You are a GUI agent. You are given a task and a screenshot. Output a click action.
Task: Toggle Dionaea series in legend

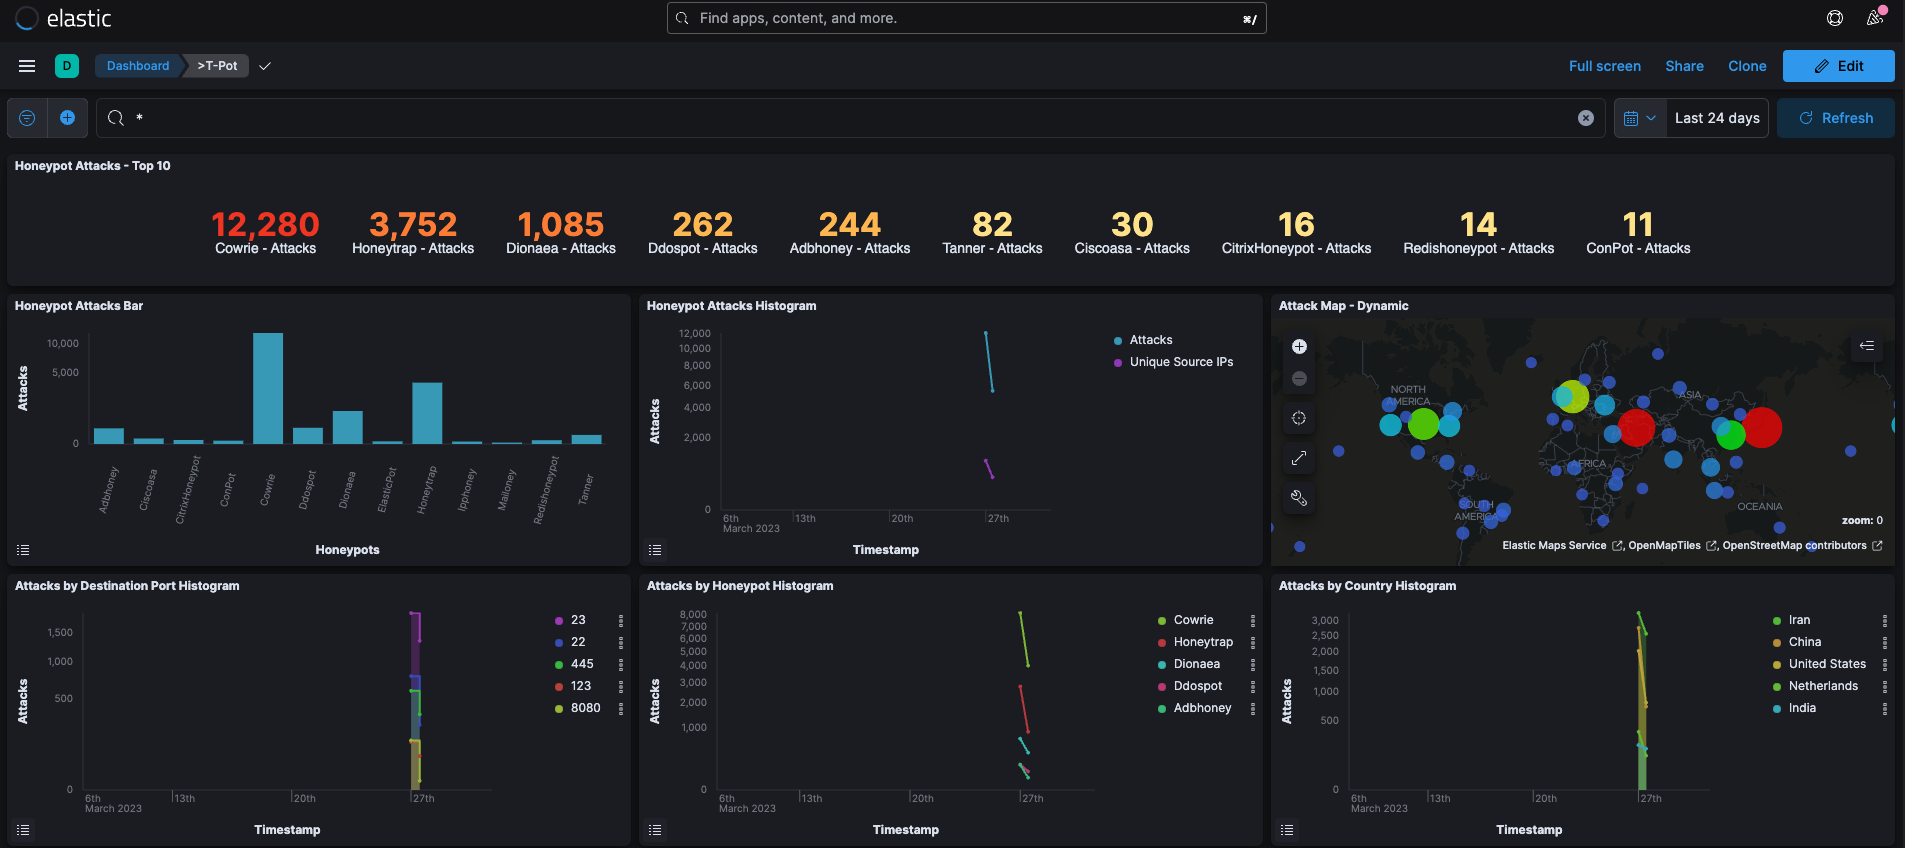pos(1197,664)
